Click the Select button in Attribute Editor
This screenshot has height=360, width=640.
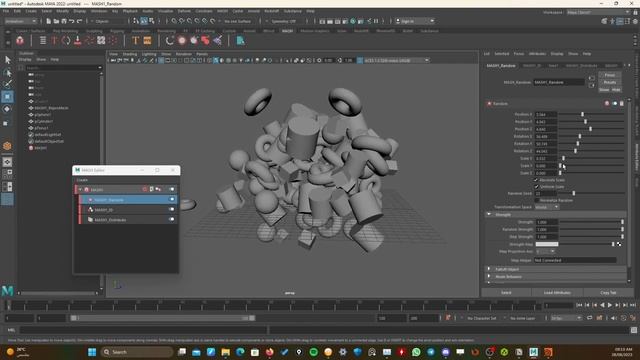[506, 293]
